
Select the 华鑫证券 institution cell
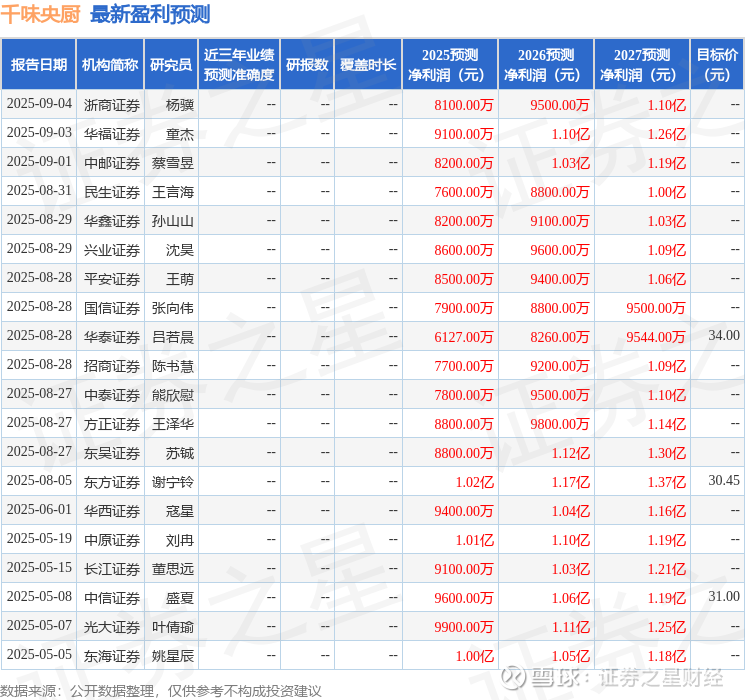pyautogui.click(x=112, y=221)
